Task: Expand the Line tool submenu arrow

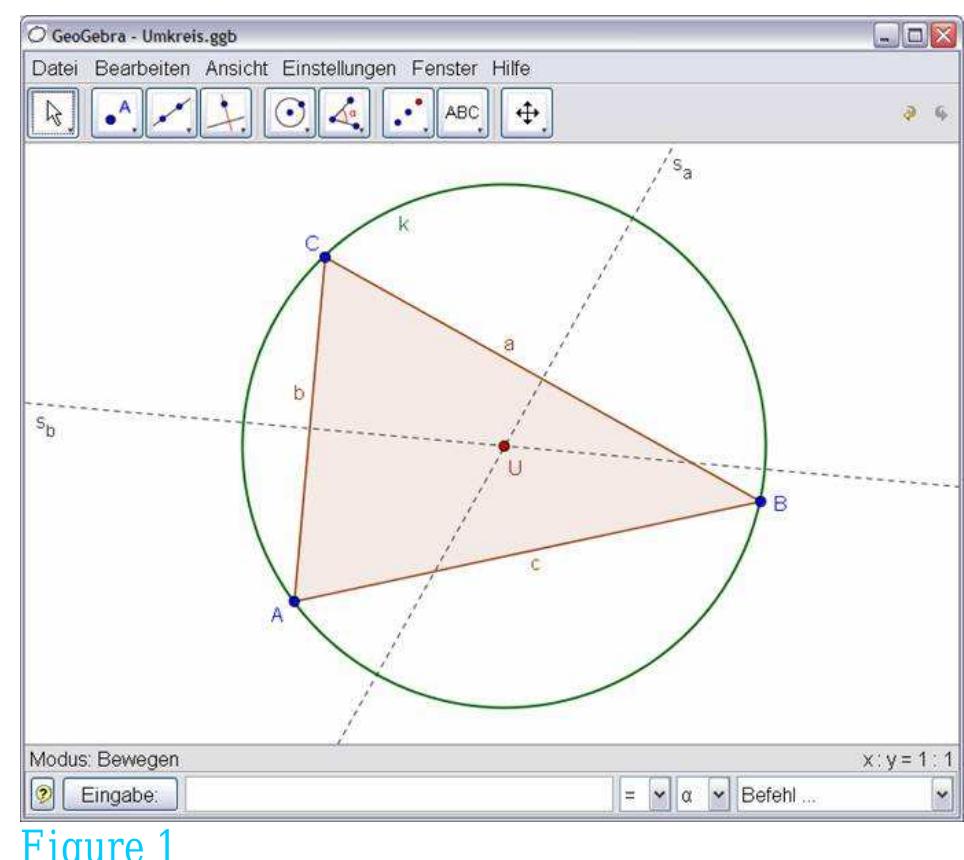Action: [189, 130]
